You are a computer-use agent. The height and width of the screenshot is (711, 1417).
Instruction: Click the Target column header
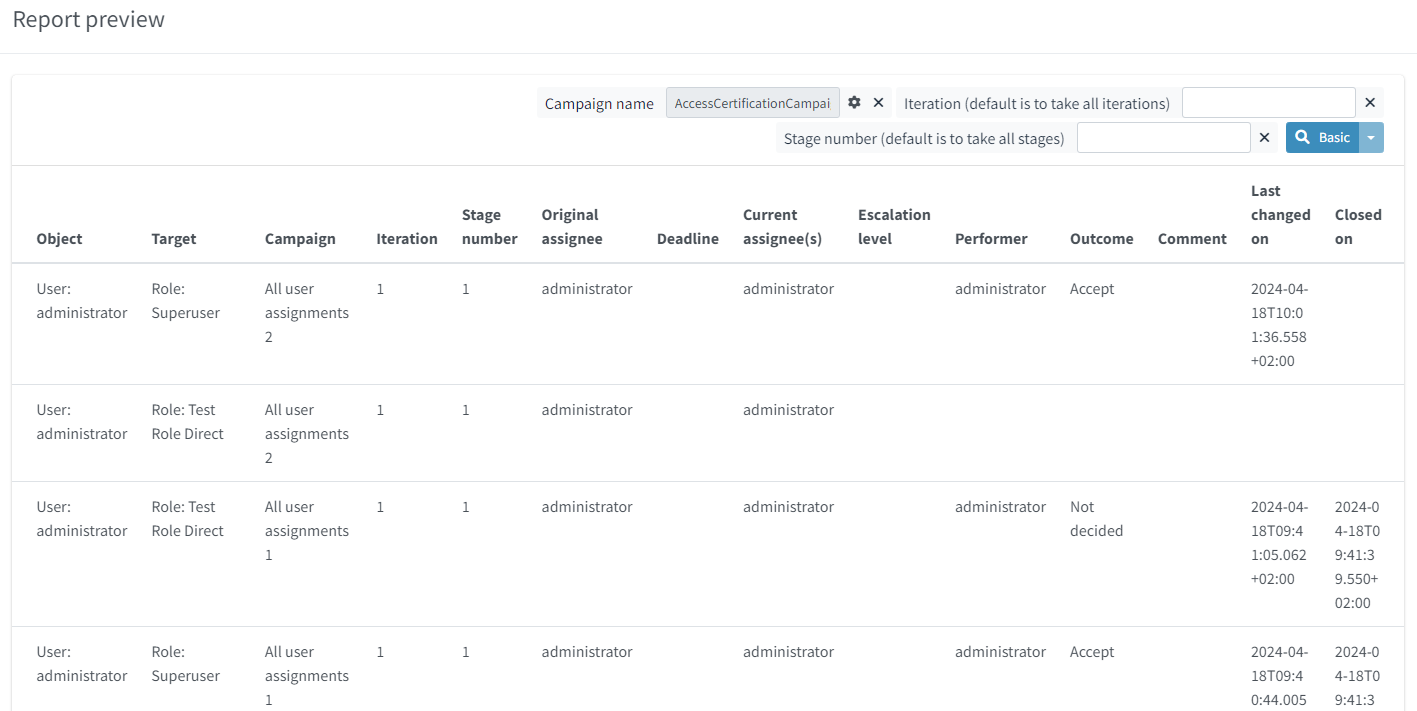pyautogui.click(x=174, y=239)
